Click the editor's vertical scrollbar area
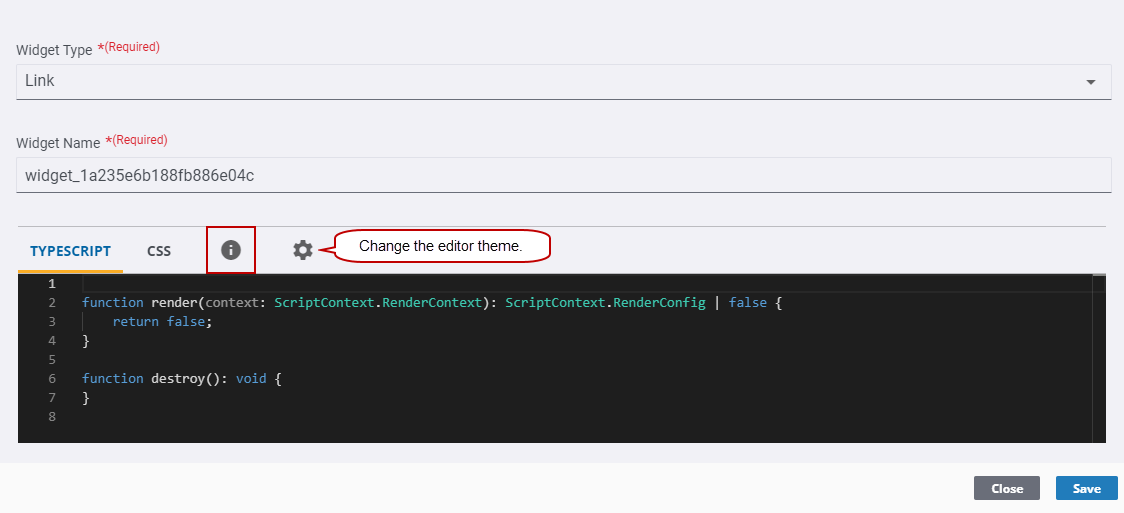This screenshot has height=513, width=1124. point(1099,360)
